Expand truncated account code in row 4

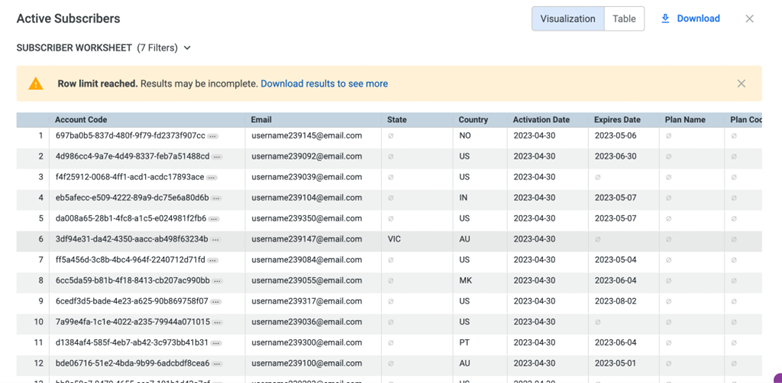tap(216, 198)
